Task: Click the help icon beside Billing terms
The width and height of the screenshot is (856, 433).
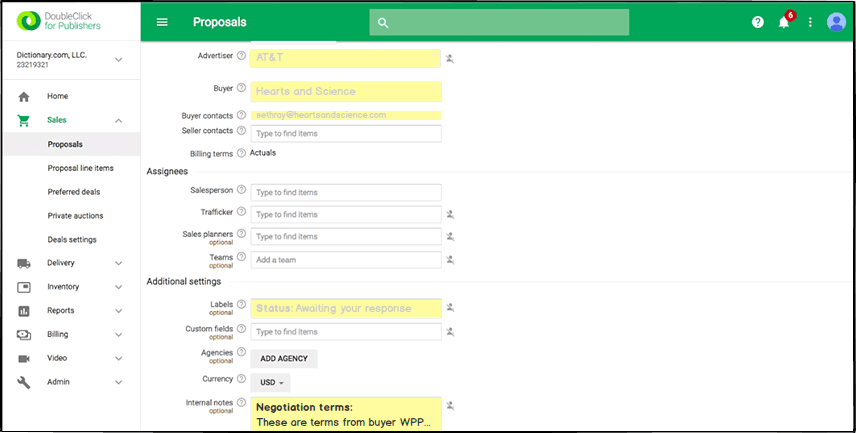Action: click(x=241, y=153)
